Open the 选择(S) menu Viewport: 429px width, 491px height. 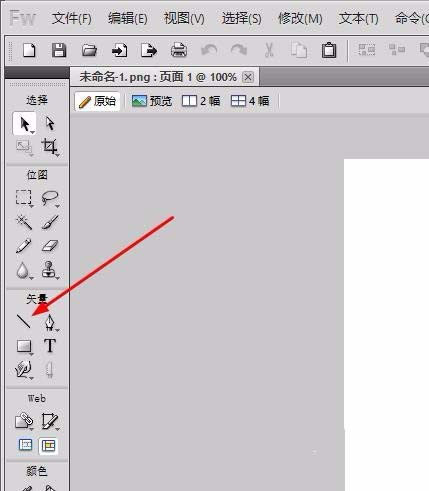[241, 18]
